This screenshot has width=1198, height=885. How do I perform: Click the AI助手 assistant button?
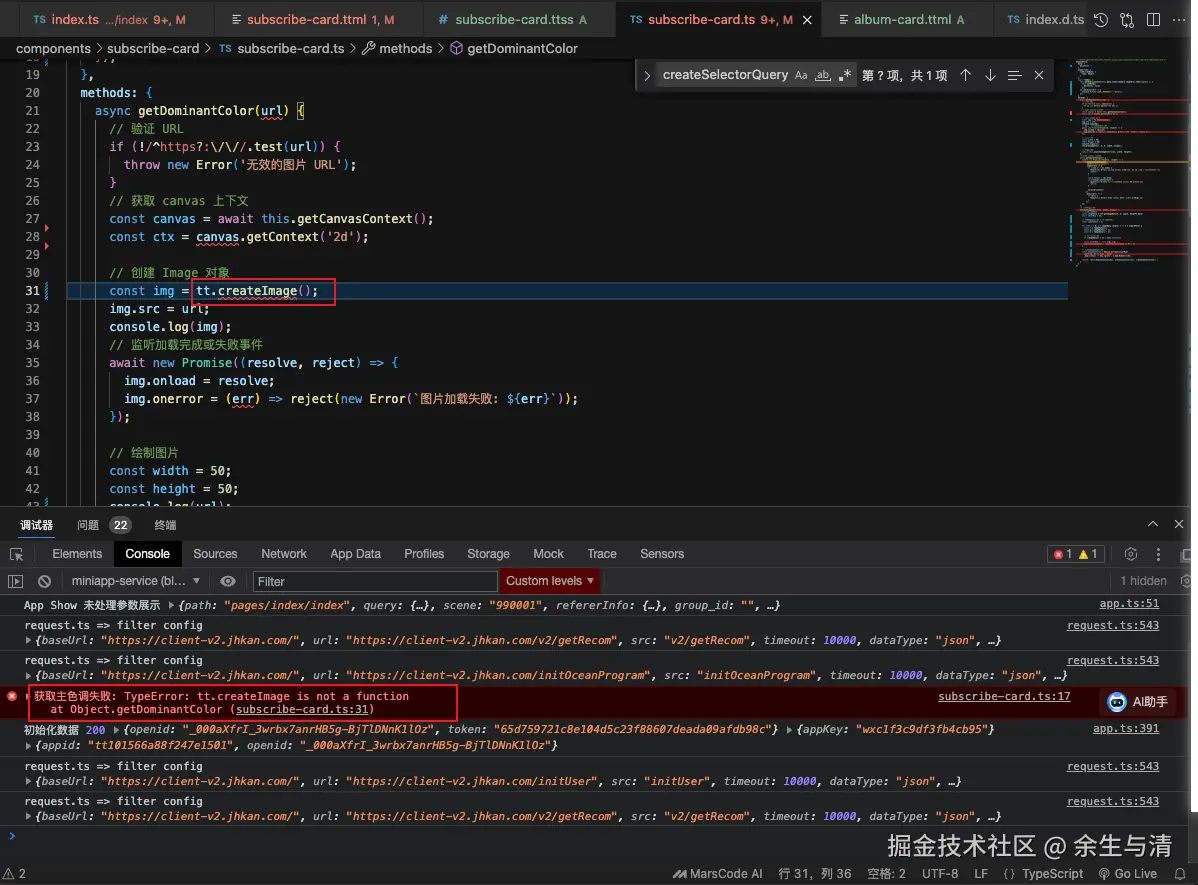click(1138, 702)
